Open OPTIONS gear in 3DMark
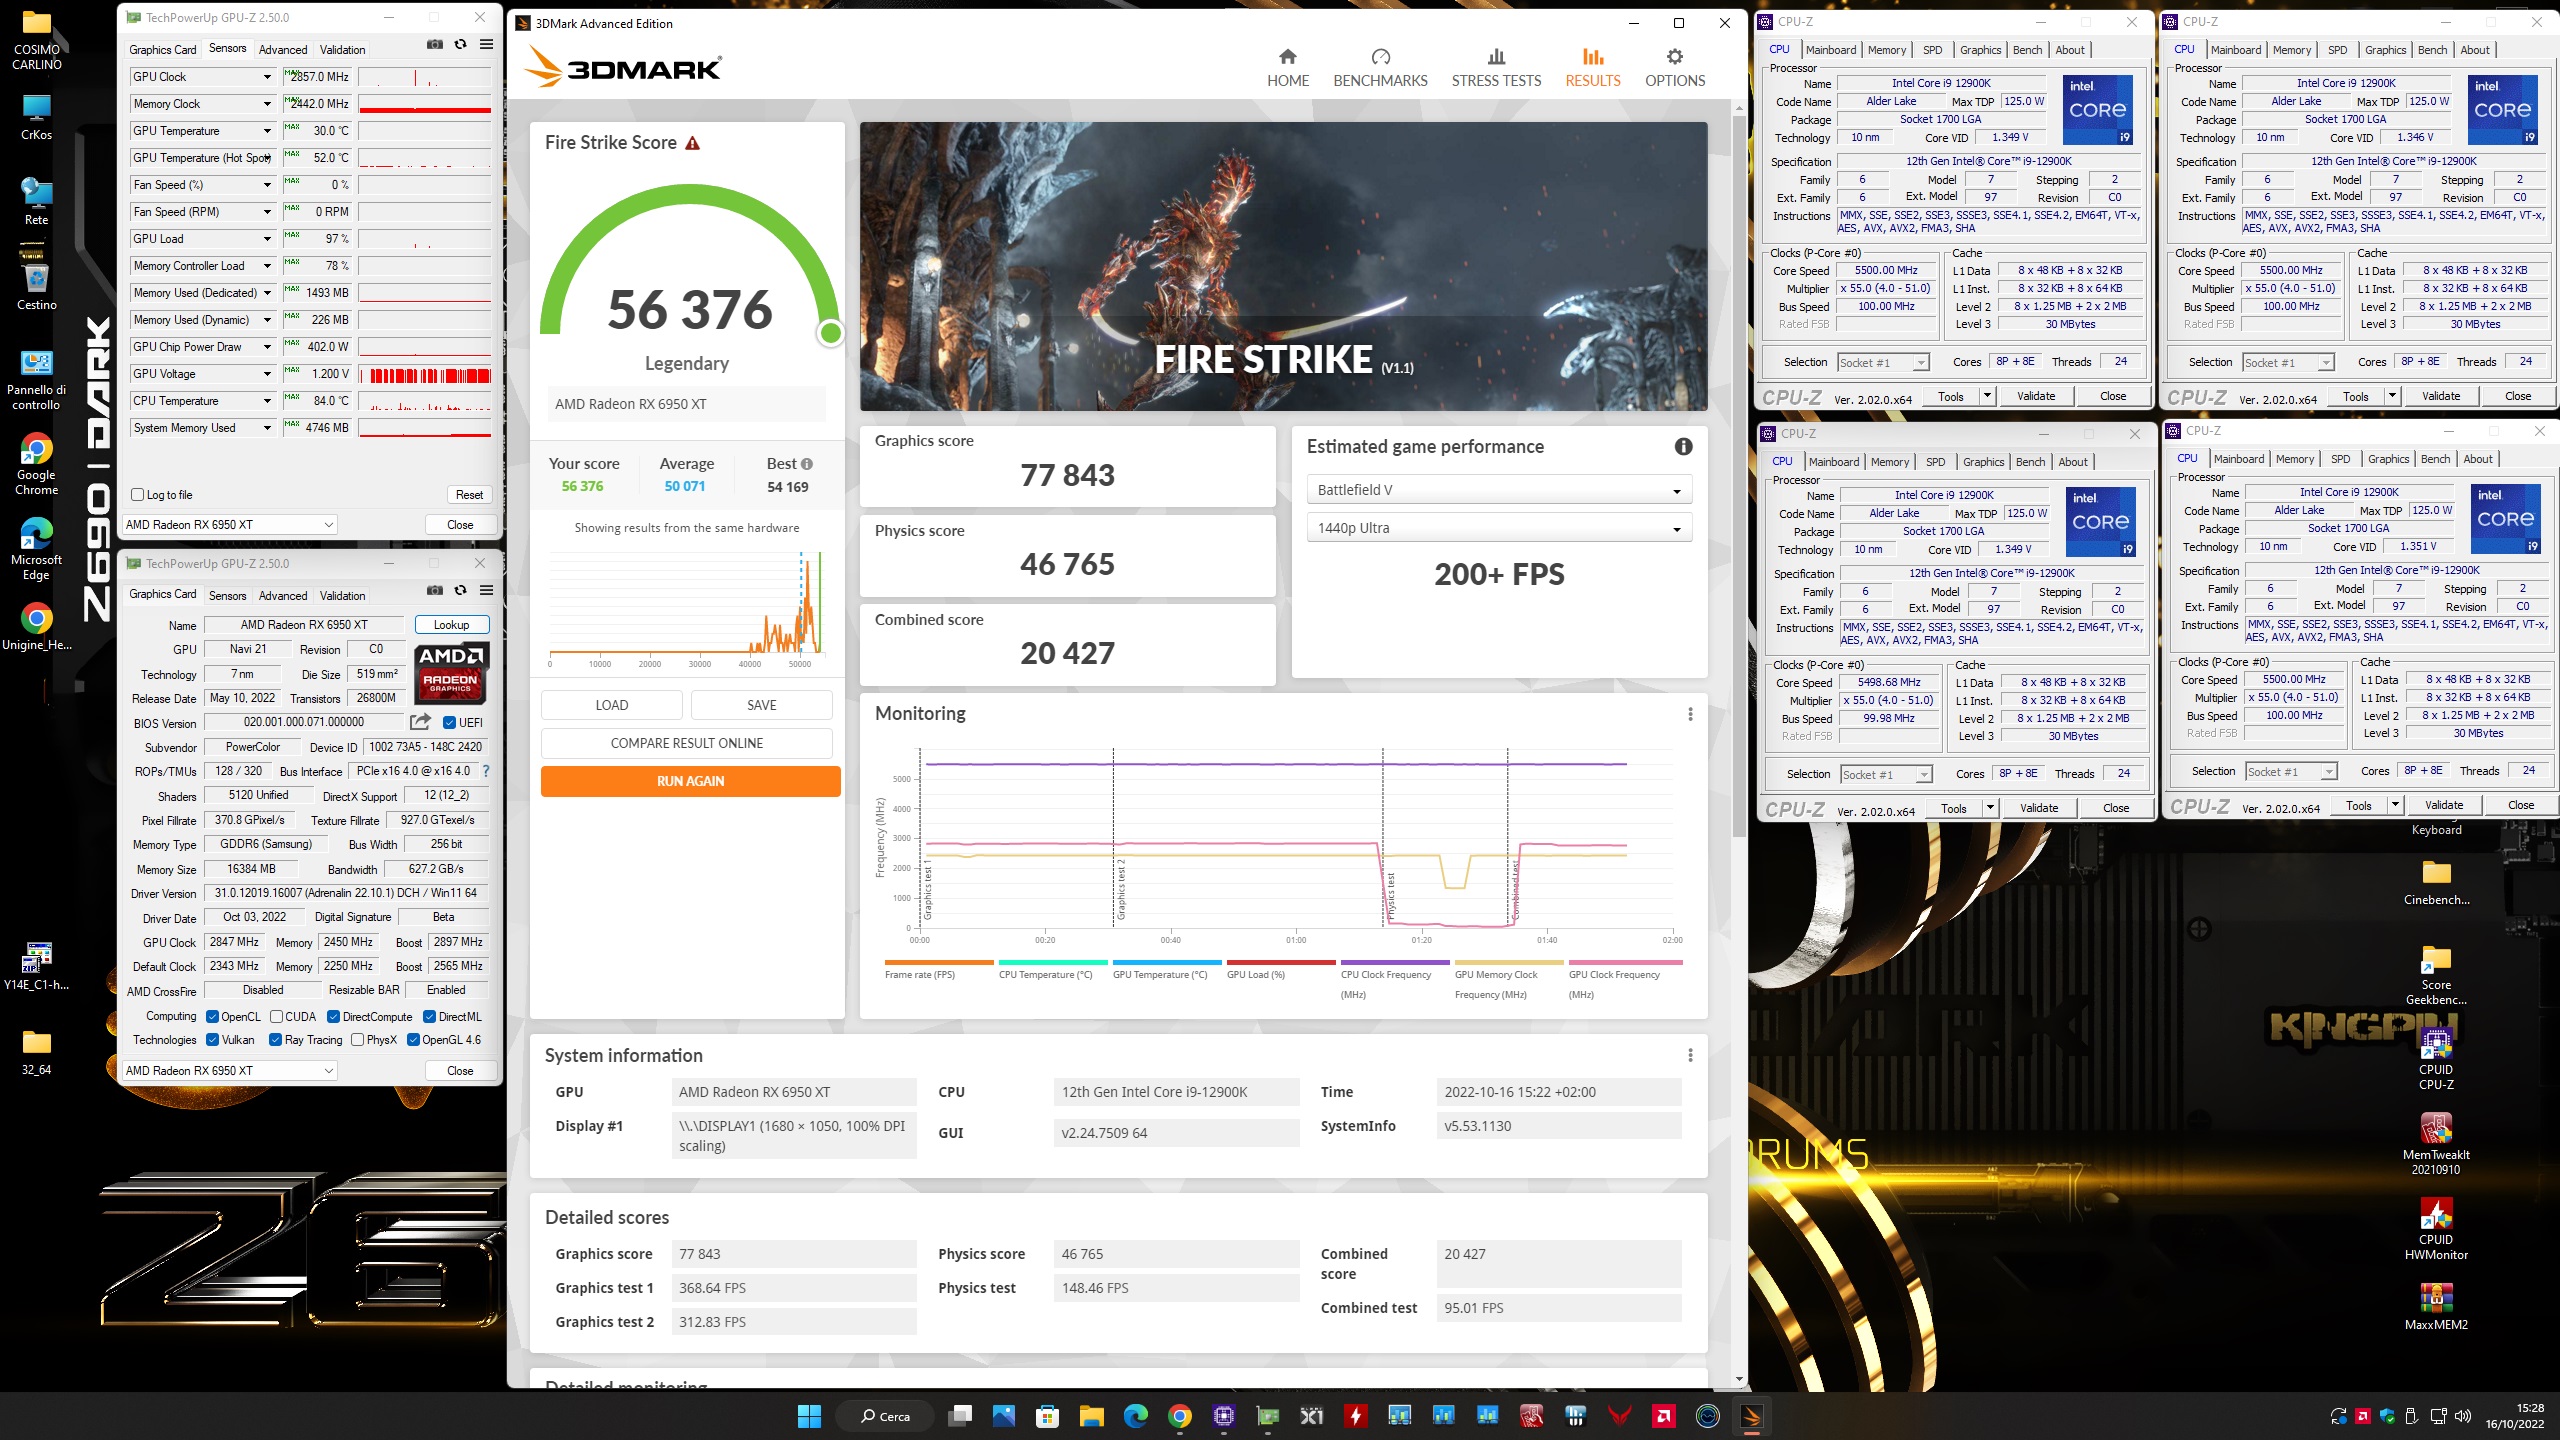The image size is (2560, 1440). [x=1675, y=68]
